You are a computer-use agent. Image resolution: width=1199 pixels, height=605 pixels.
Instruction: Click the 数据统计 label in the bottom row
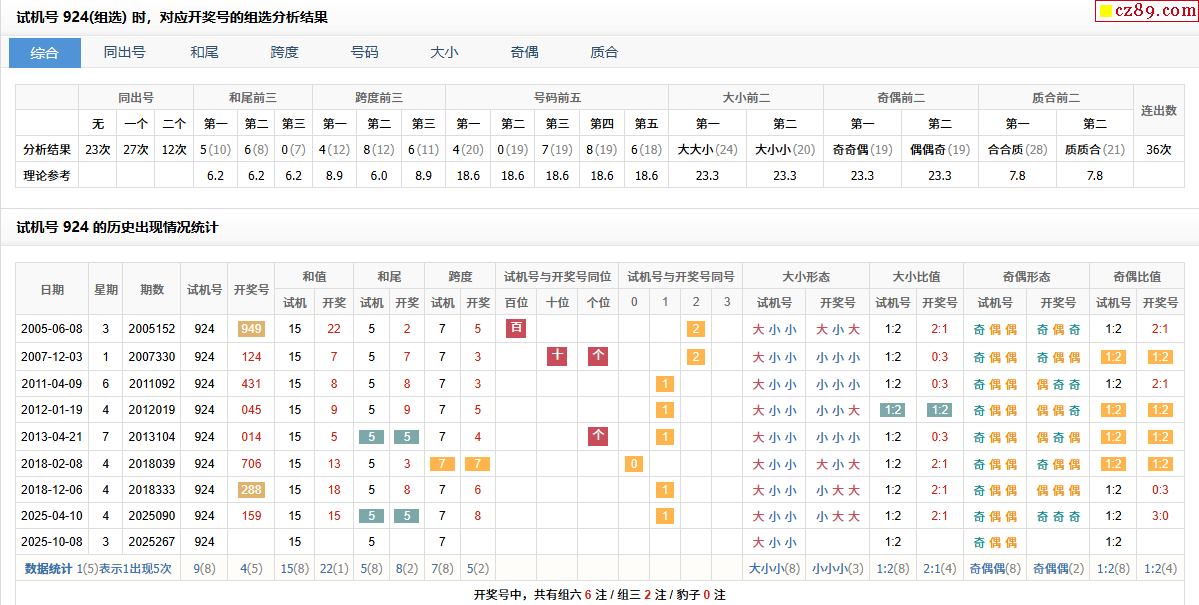click(48, 568)
